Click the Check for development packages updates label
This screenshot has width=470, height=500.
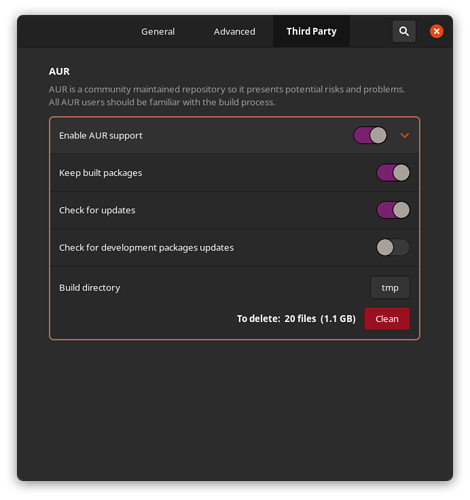coord(146,248)
